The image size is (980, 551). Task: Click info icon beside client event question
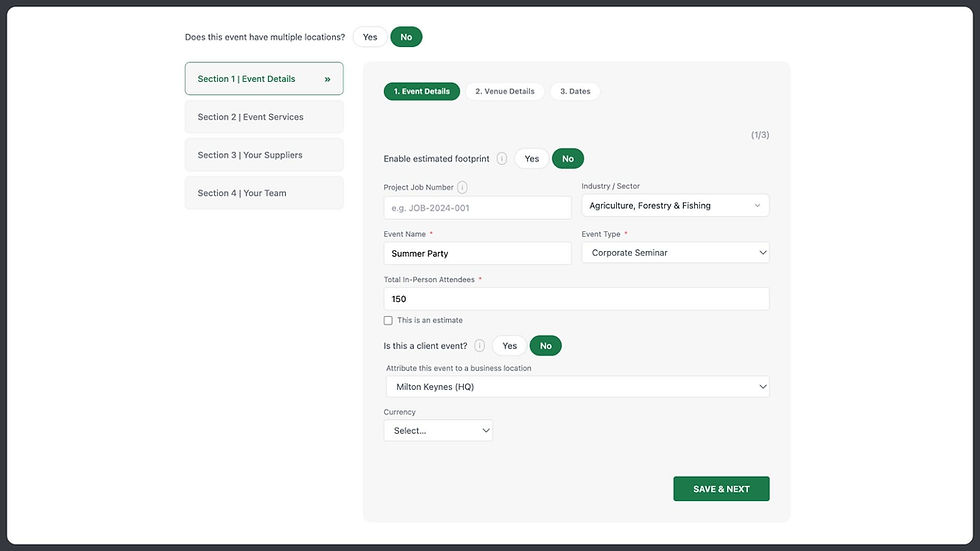[479, 345]
